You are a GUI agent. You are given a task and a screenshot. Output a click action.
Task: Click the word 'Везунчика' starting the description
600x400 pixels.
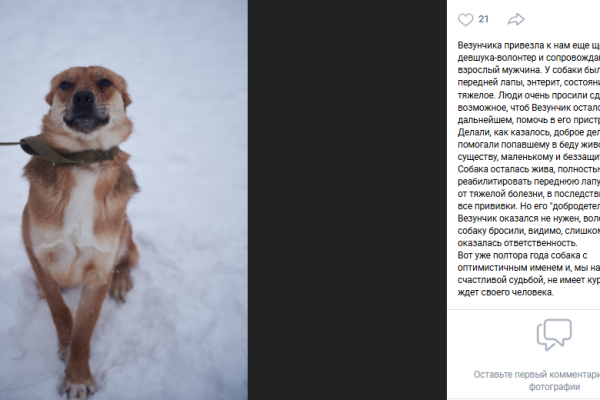[x=479, y=45]
